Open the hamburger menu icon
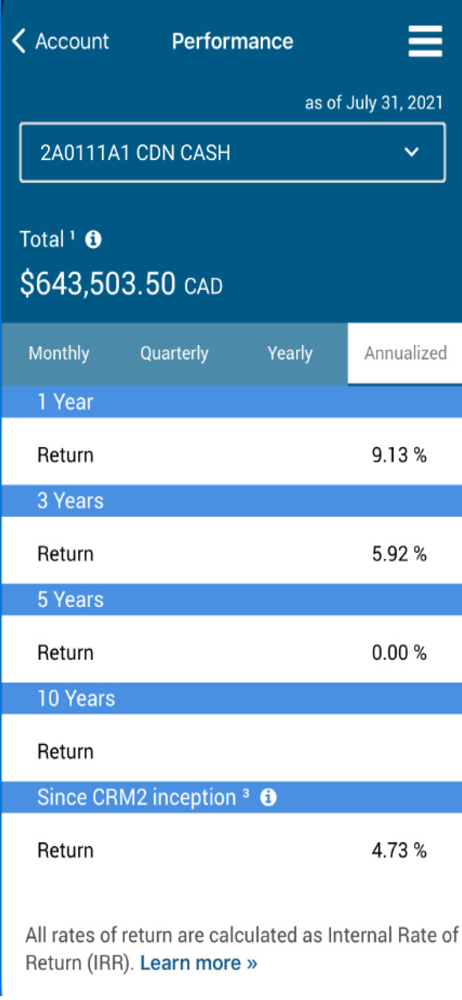Viewport: 462px width, 1000px height. click(425, 42)
